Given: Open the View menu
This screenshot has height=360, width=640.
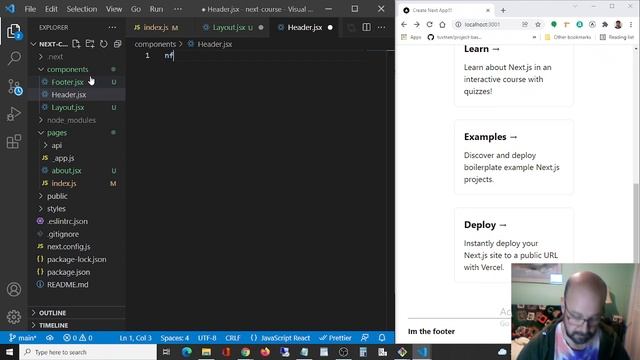Looking at the screenshot, I should [114, 9].
